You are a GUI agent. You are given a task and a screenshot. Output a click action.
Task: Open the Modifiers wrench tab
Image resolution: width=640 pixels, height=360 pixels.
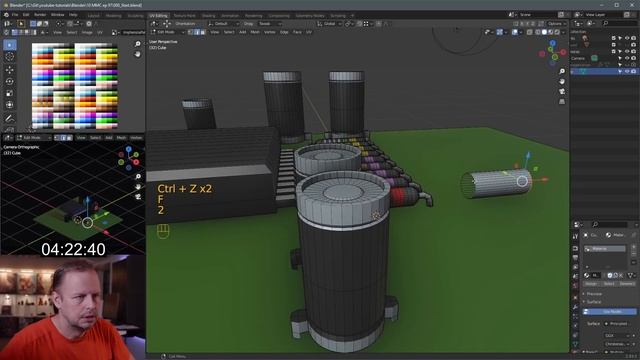[x=575, y=307]
